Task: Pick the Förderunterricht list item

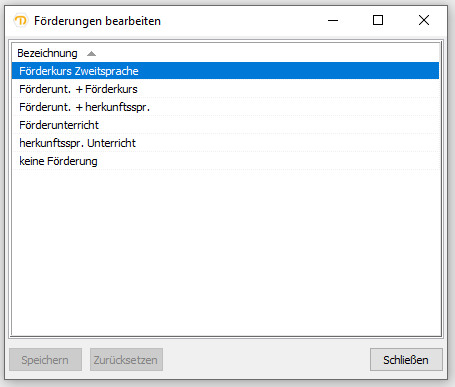Action: click(x=225, y=125)
